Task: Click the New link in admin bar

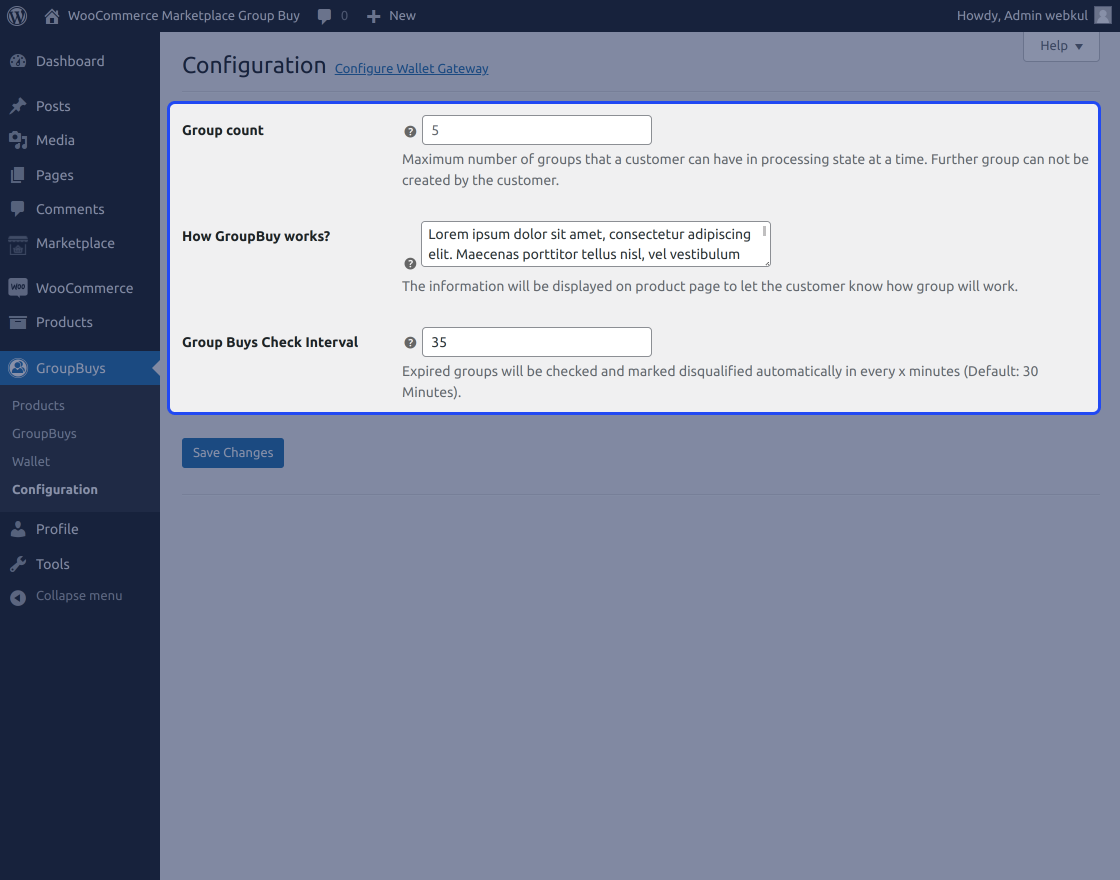Action: coord(402,16)
